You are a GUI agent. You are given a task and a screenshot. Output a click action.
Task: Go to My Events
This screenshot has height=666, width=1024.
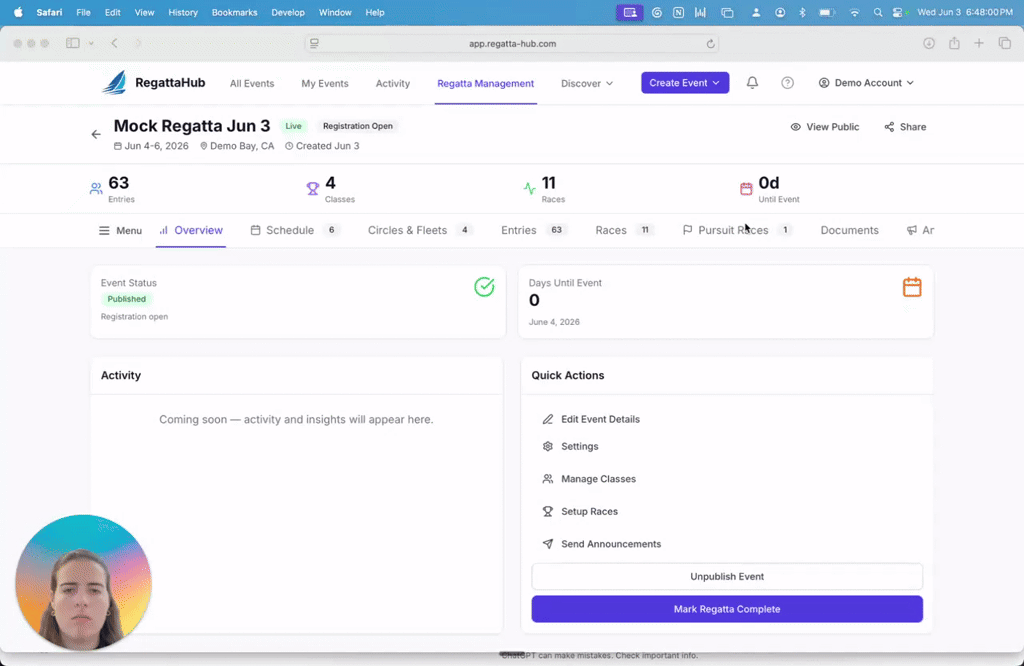coord(325,84)
